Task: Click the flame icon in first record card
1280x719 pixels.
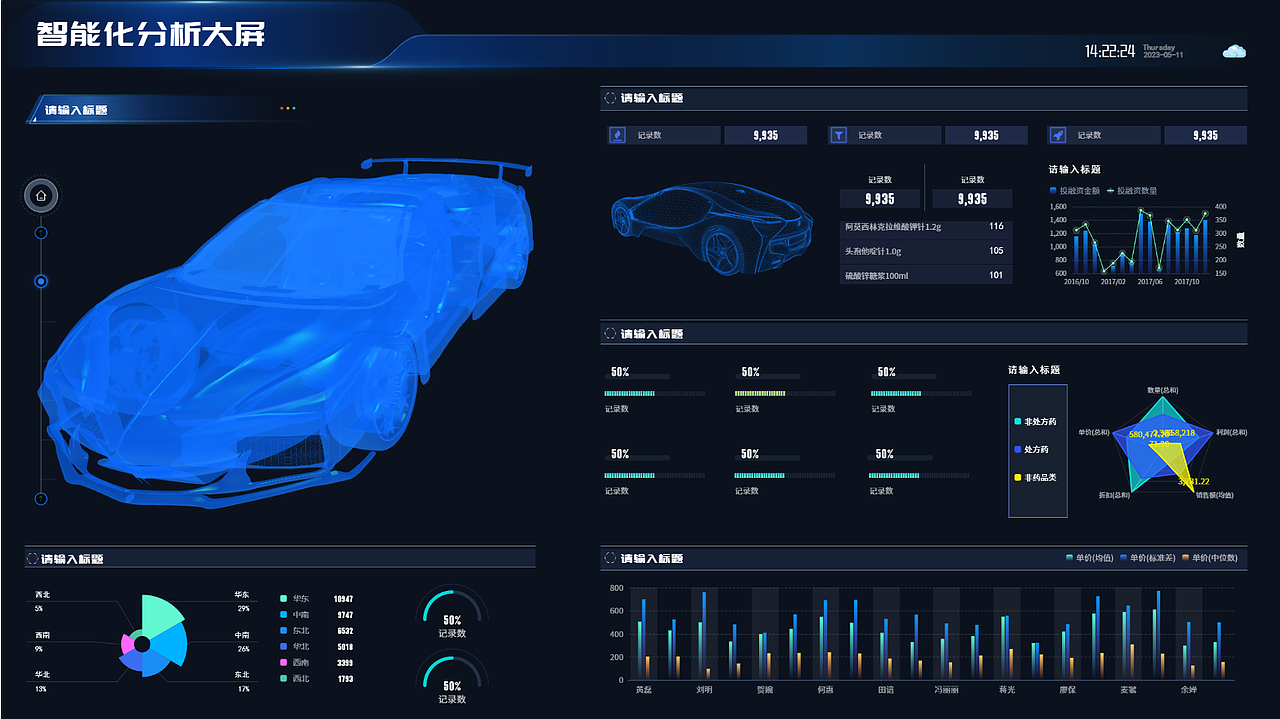Action: click(617, 135)
